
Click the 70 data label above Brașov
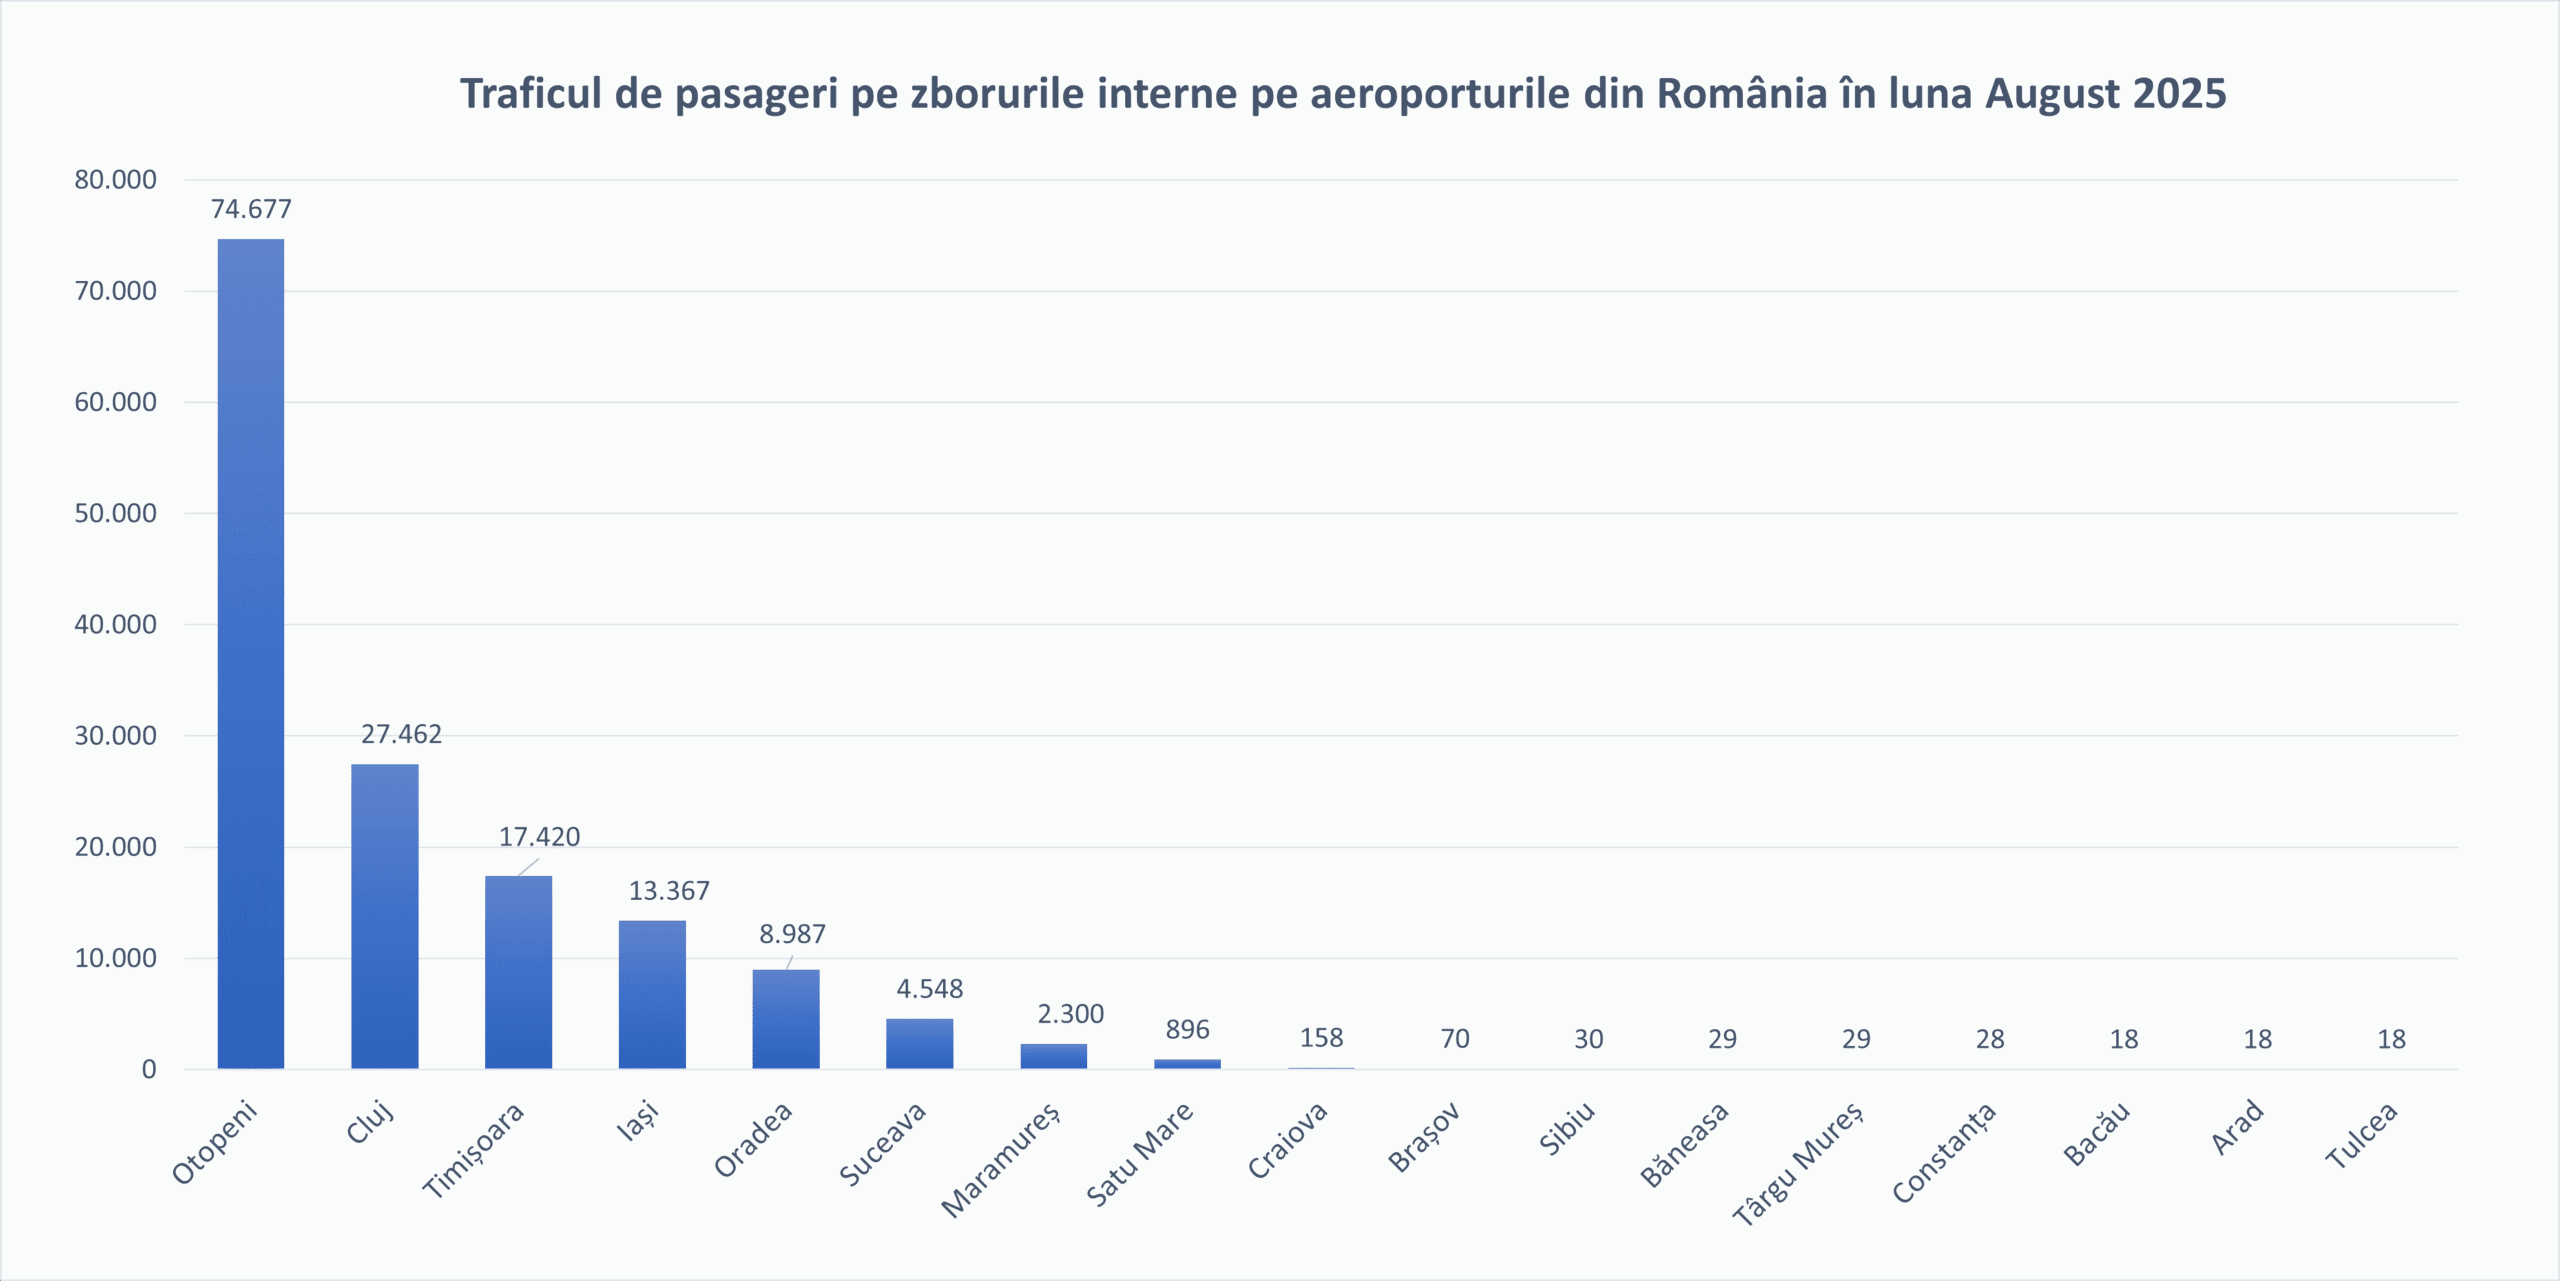(1455, 1039)
